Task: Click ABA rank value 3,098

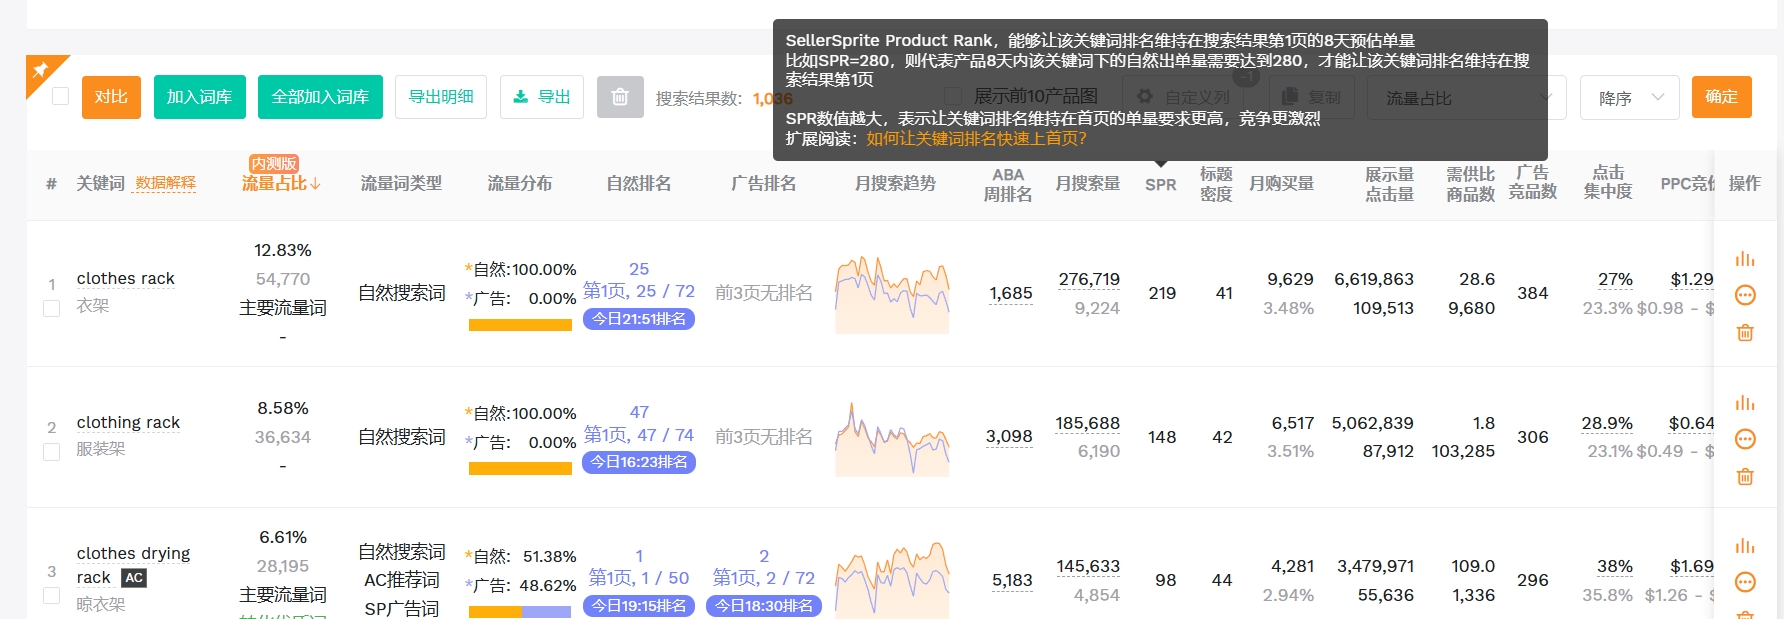Action: coord(1009,436)
